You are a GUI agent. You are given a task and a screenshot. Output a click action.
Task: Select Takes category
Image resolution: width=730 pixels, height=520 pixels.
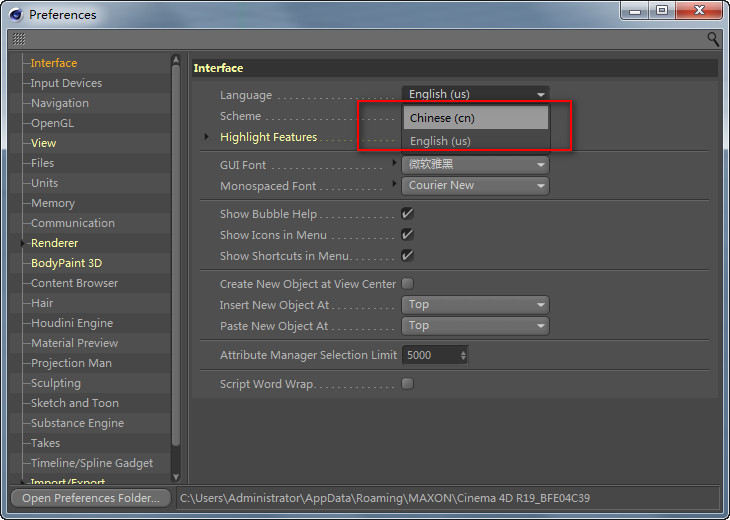pos(45,443)
